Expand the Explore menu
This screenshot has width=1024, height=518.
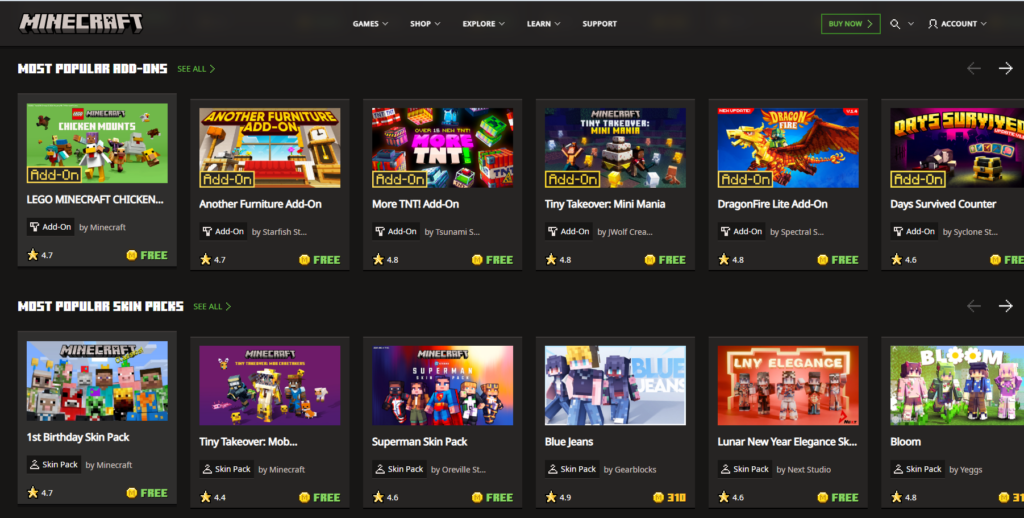[x=483, y=24]
